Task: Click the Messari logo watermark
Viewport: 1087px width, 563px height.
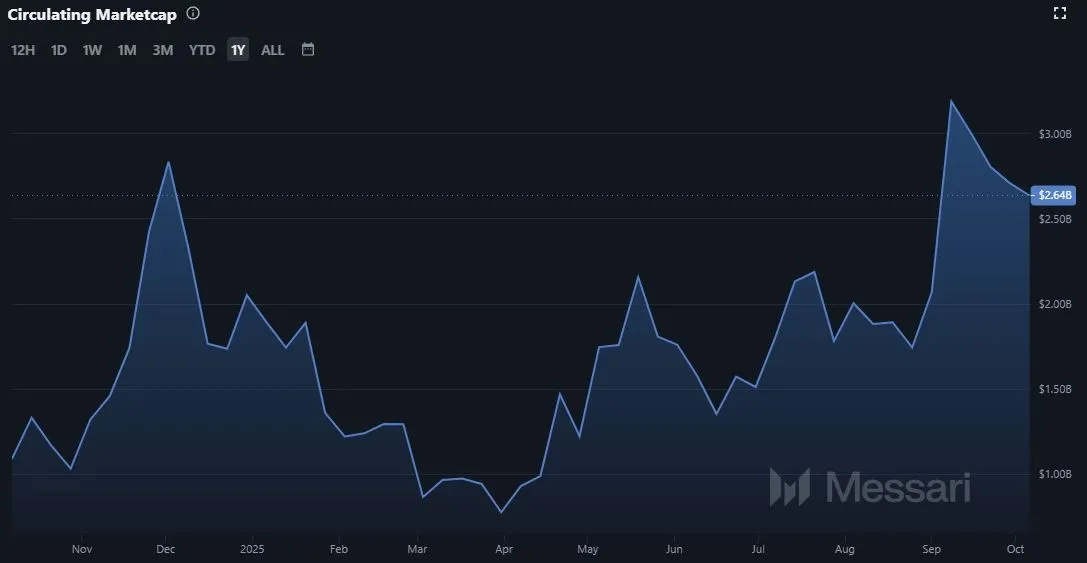Action: tap(869, 487)
